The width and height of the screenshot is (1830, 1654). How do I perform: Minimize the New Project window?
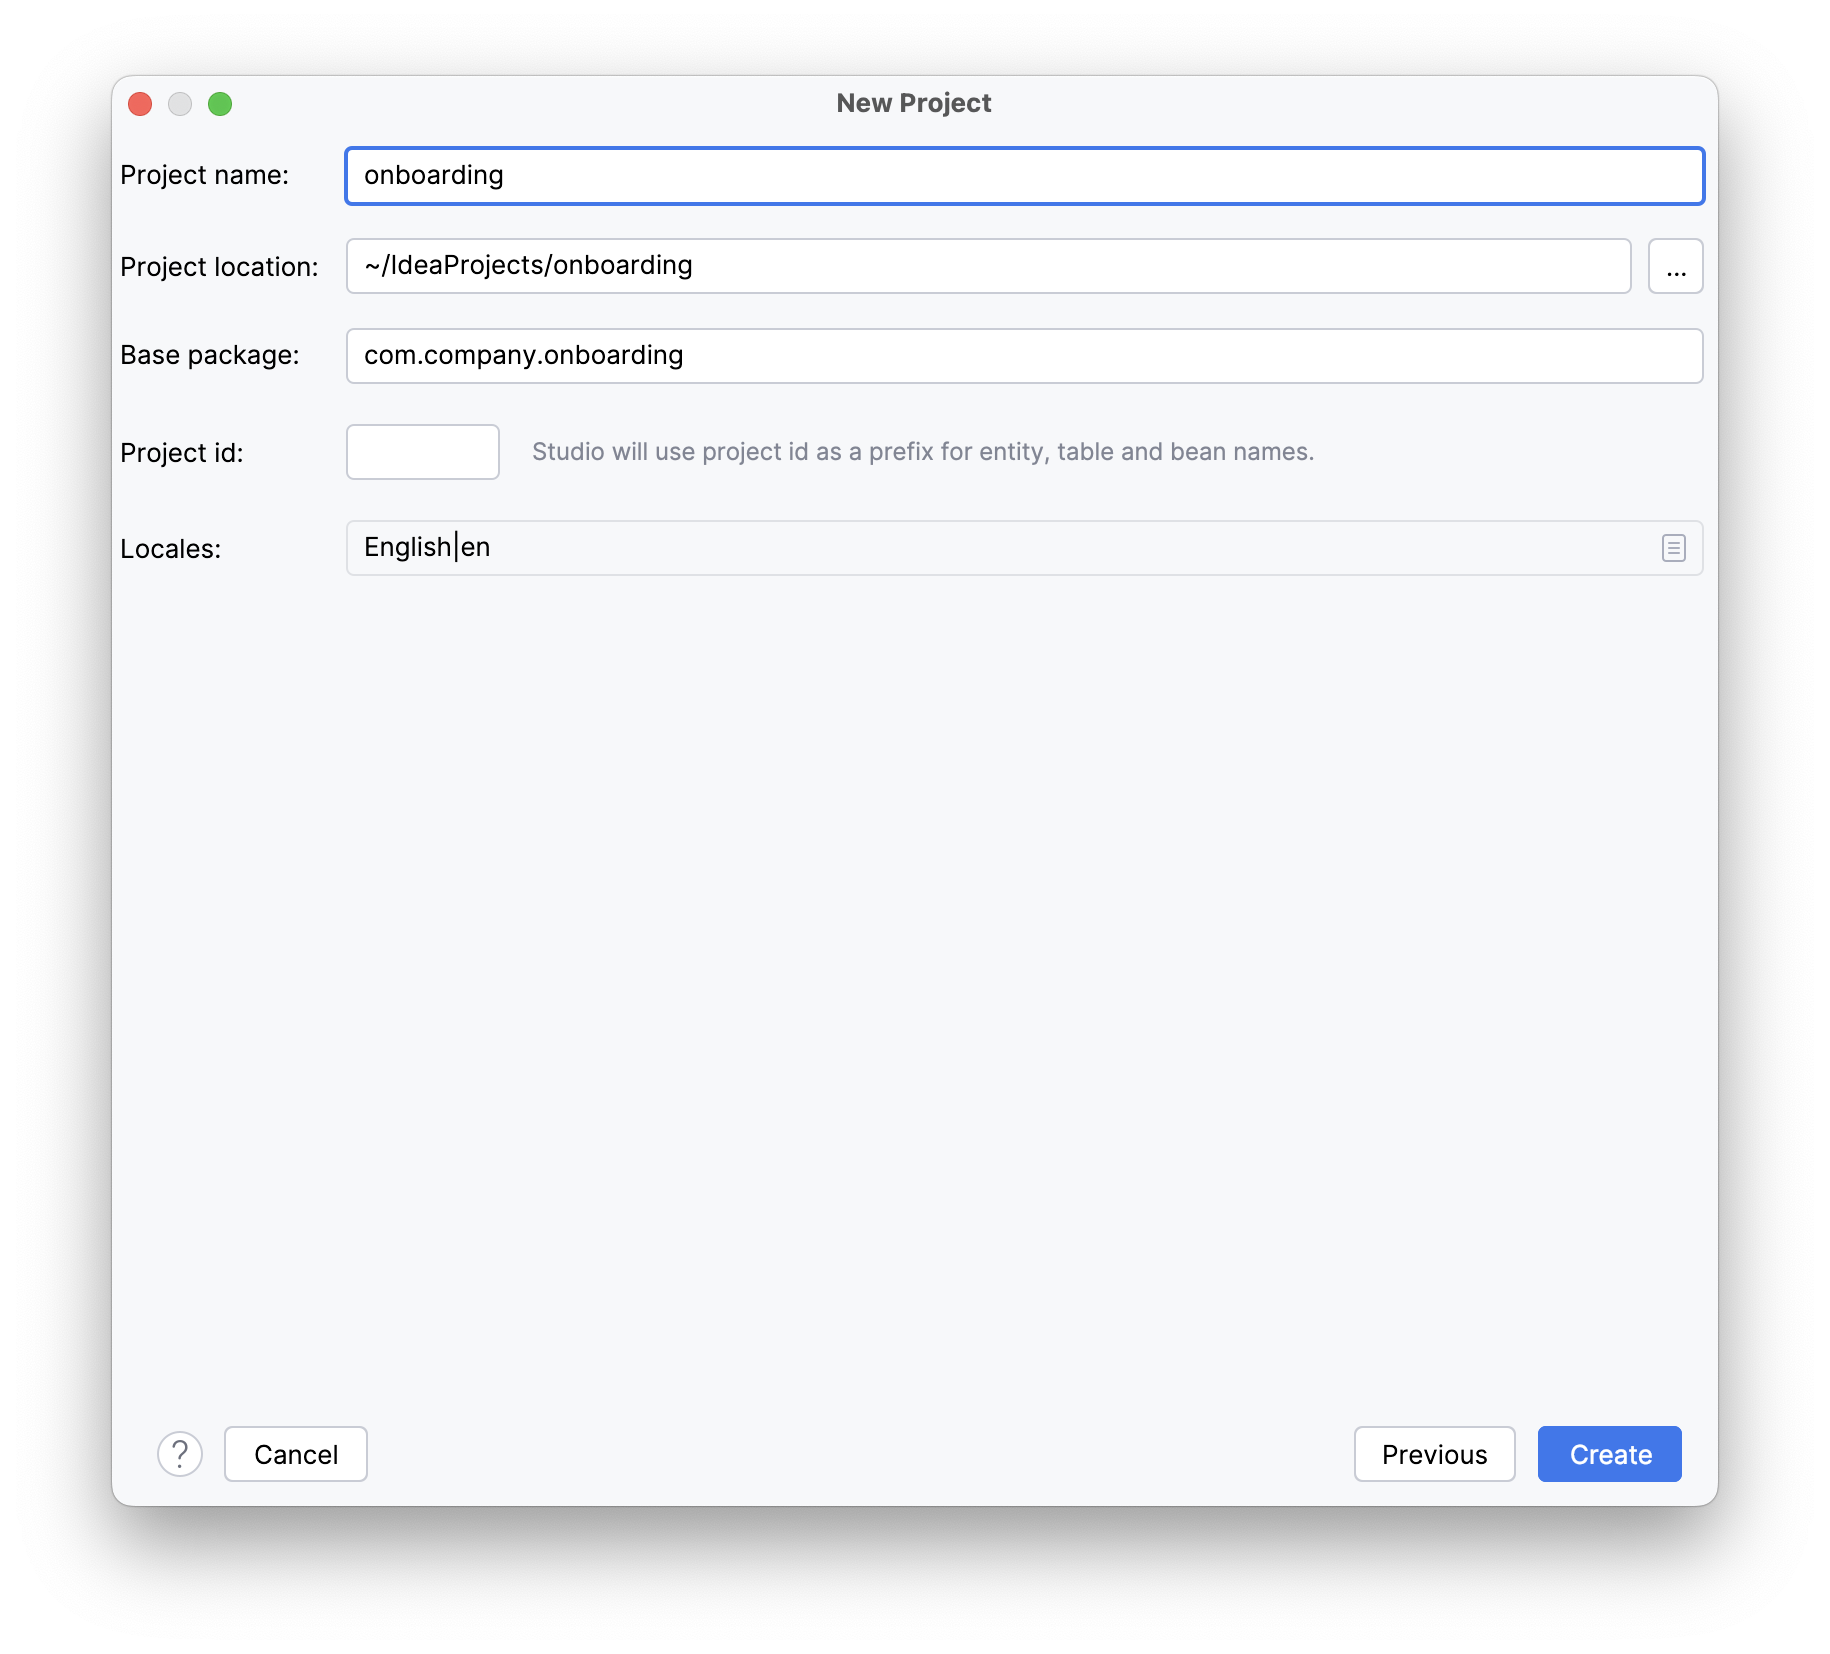(180, 104)
